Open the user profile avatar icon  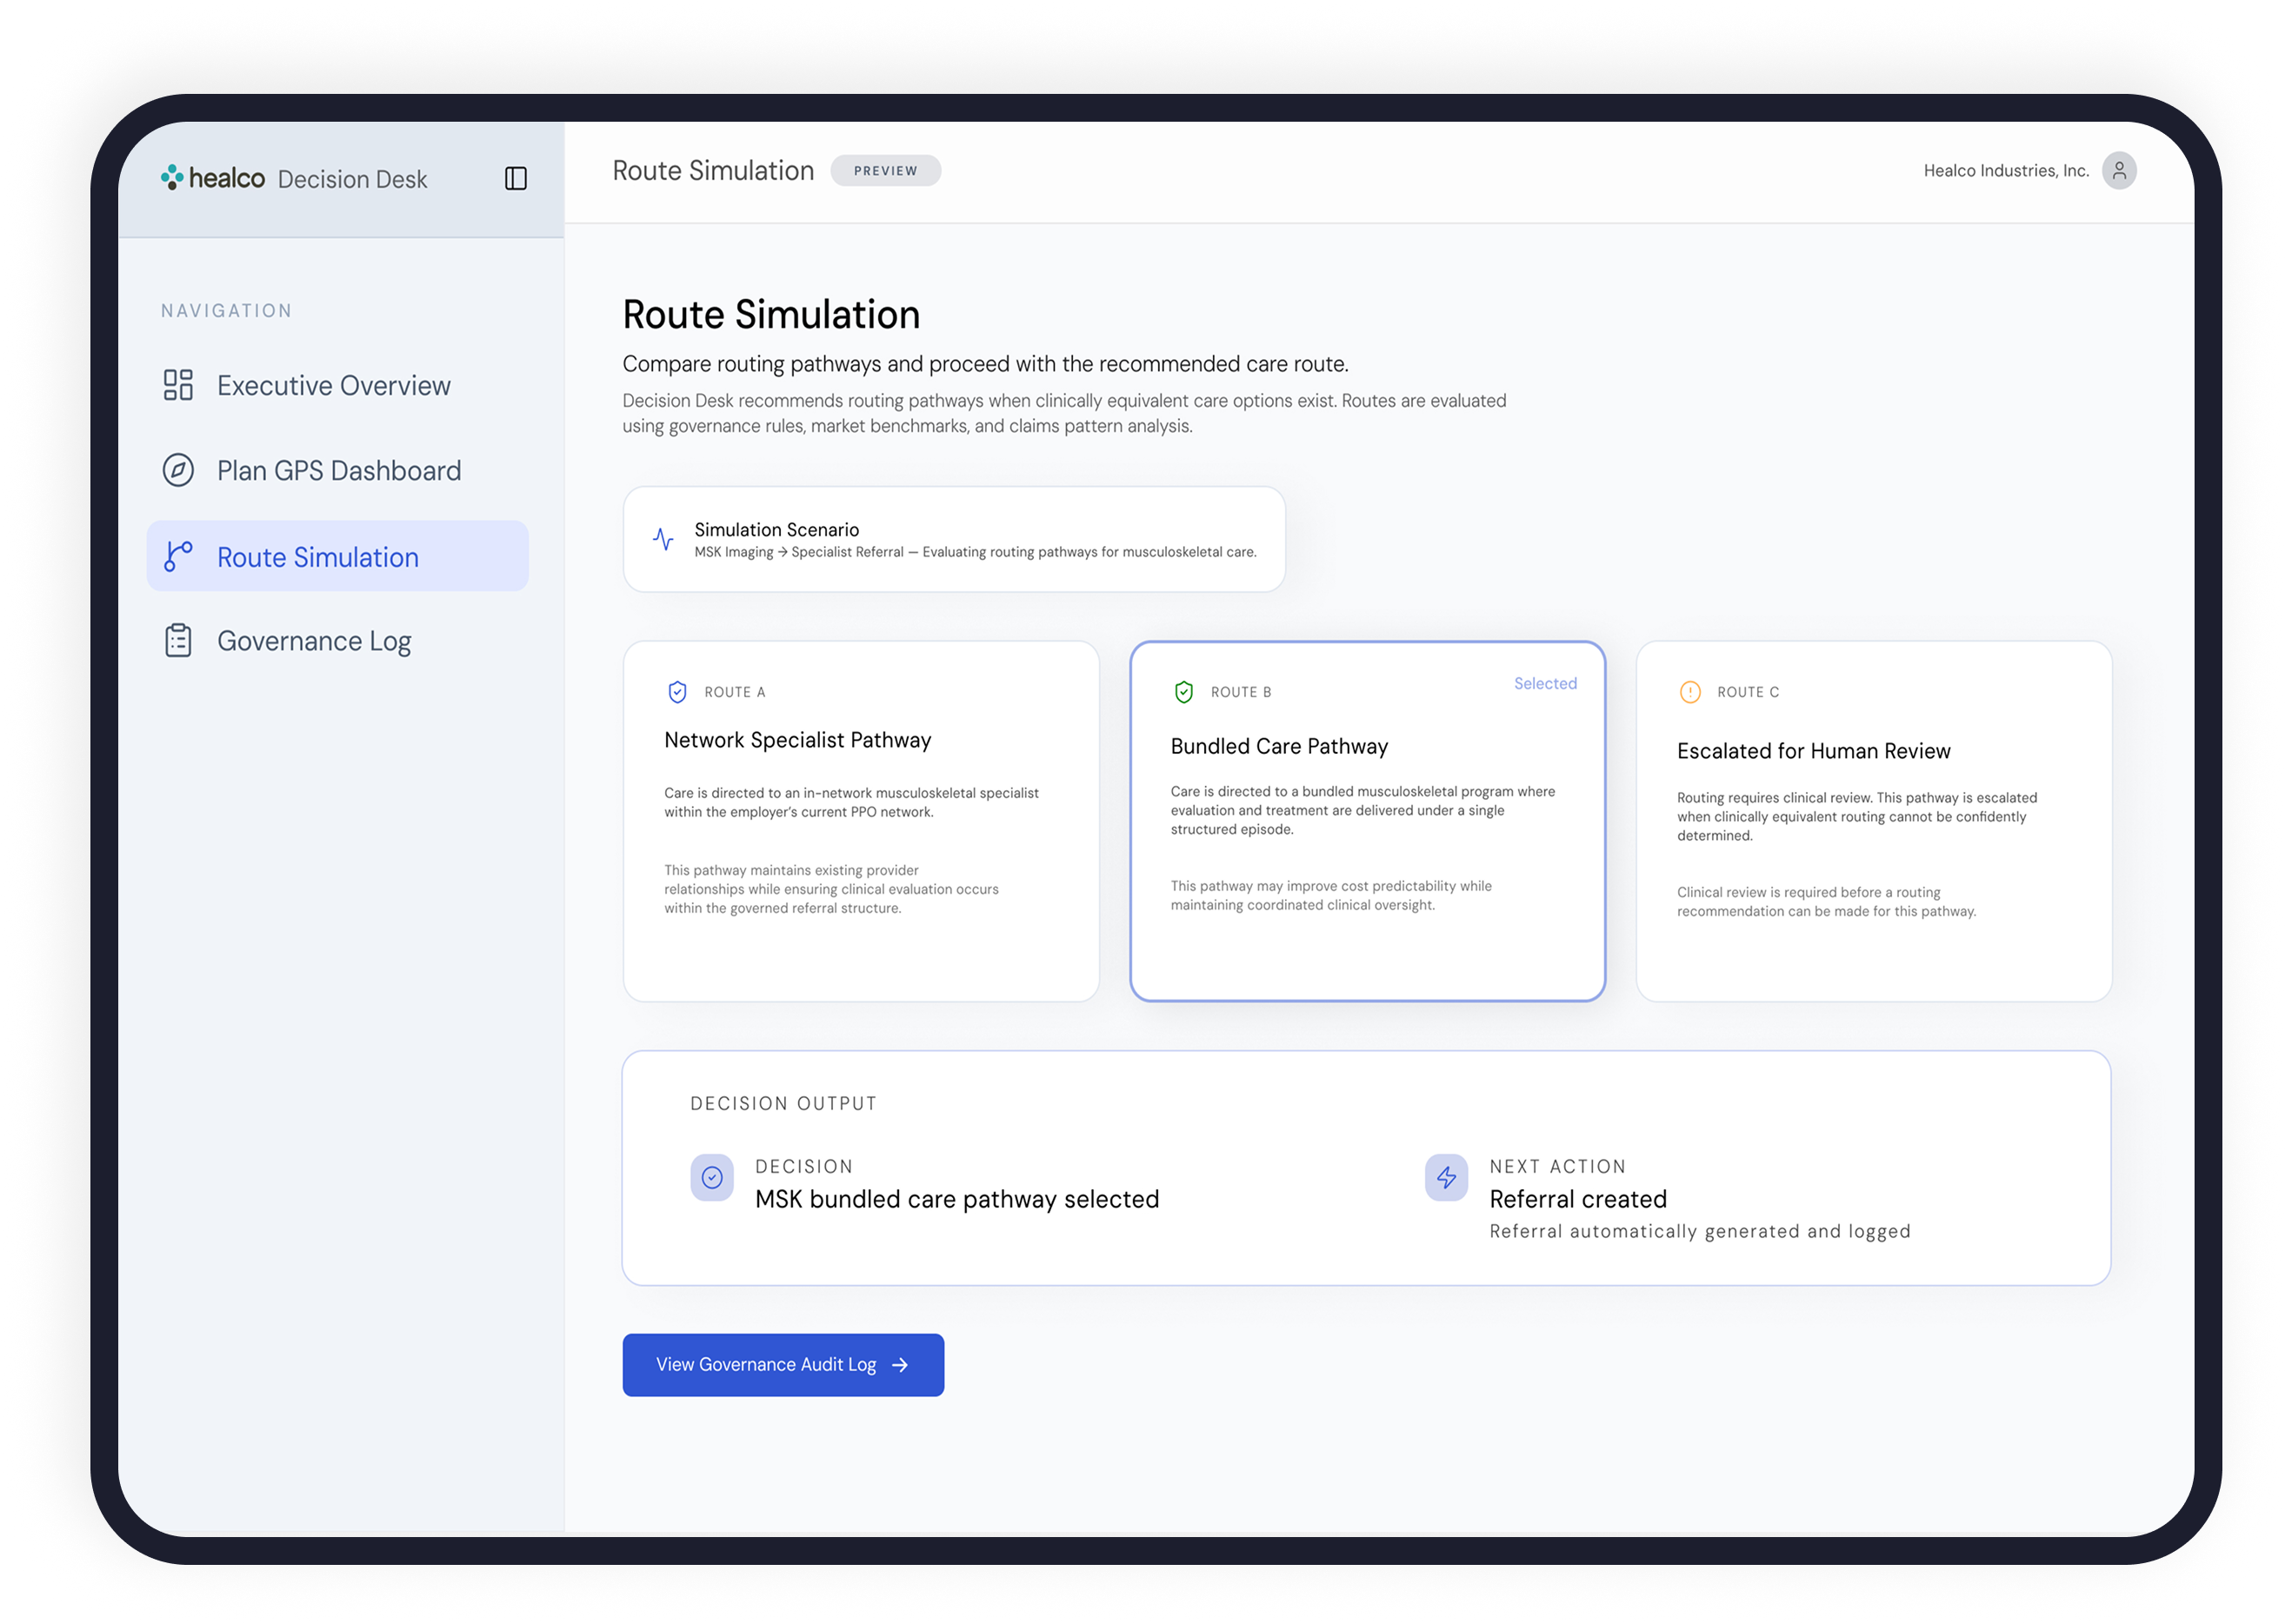(x=2118, y=170)
